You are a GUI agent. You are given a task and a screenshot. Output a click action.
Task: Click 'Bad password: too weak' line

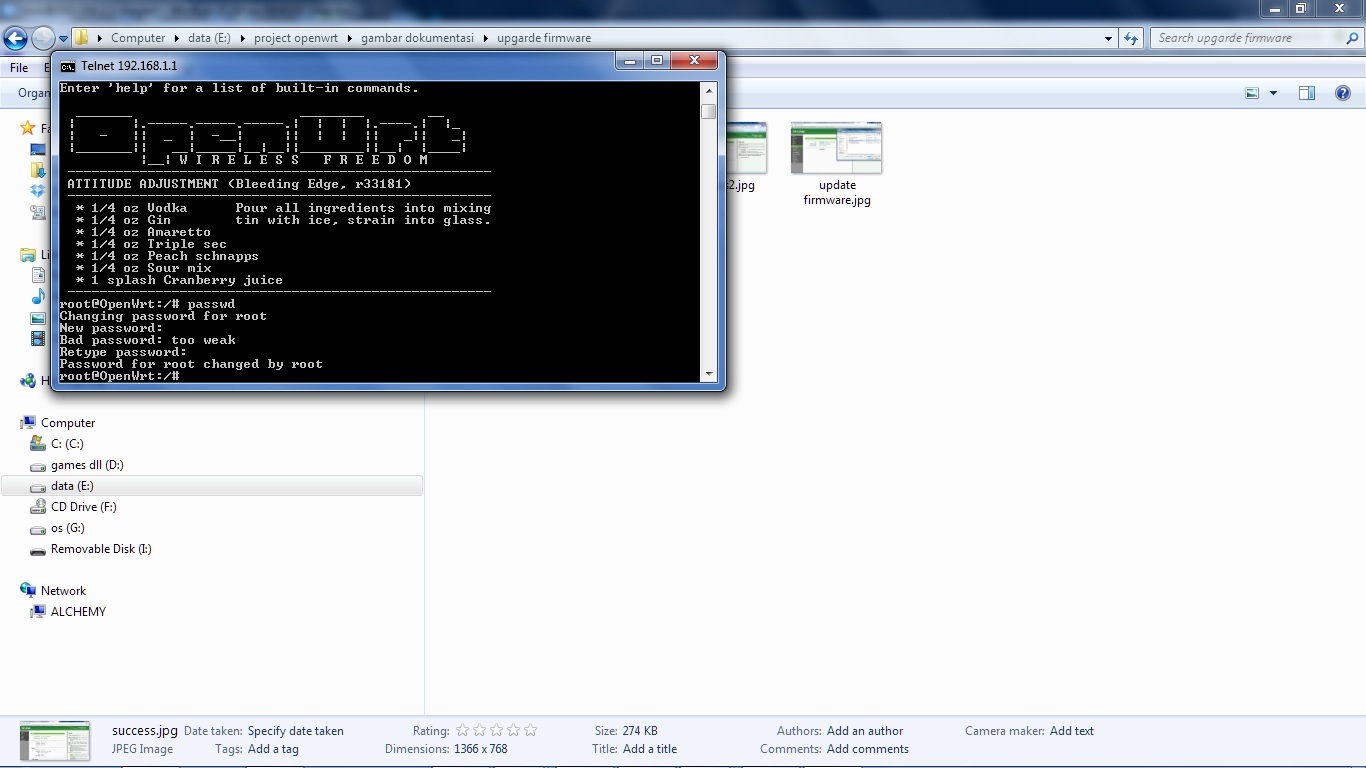tap(147, 340)
